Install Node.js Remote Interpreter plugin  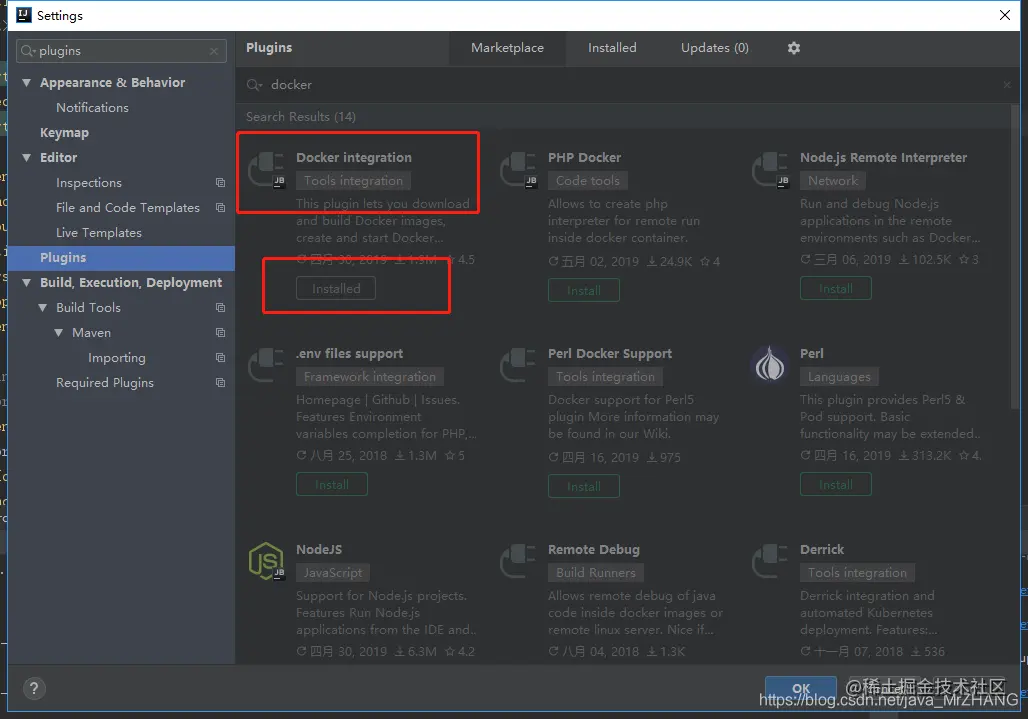[835, 288]
